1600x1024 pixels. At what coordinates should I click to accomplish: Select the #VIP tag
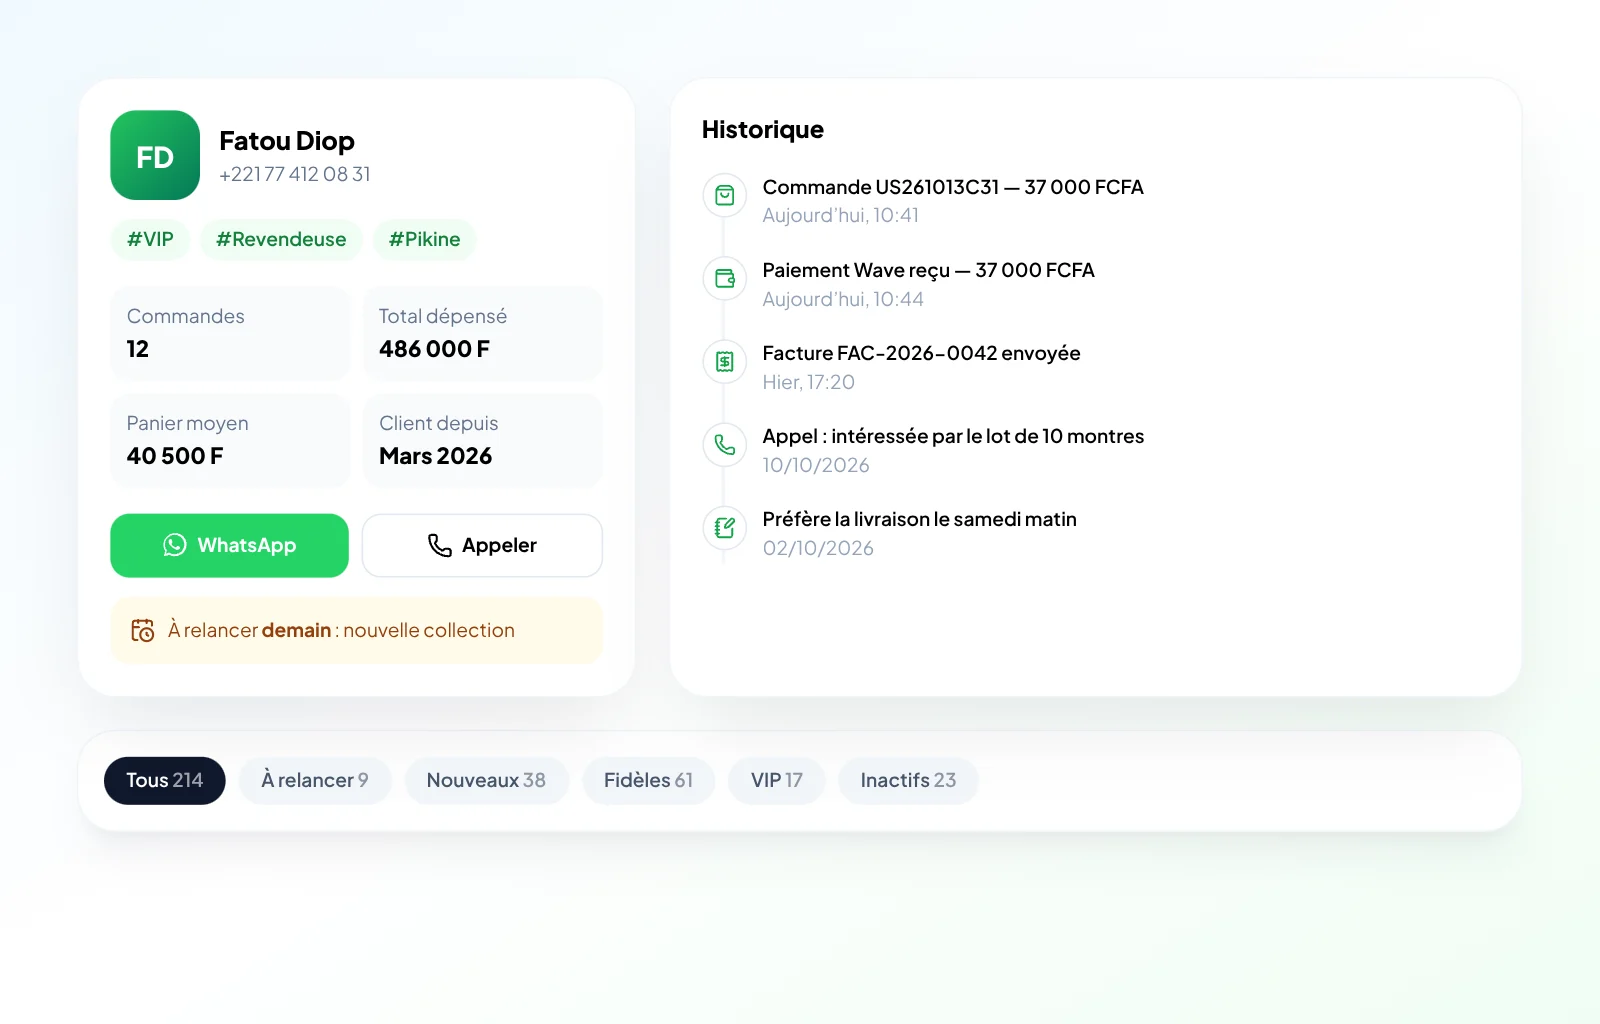[x=150, y=239]
